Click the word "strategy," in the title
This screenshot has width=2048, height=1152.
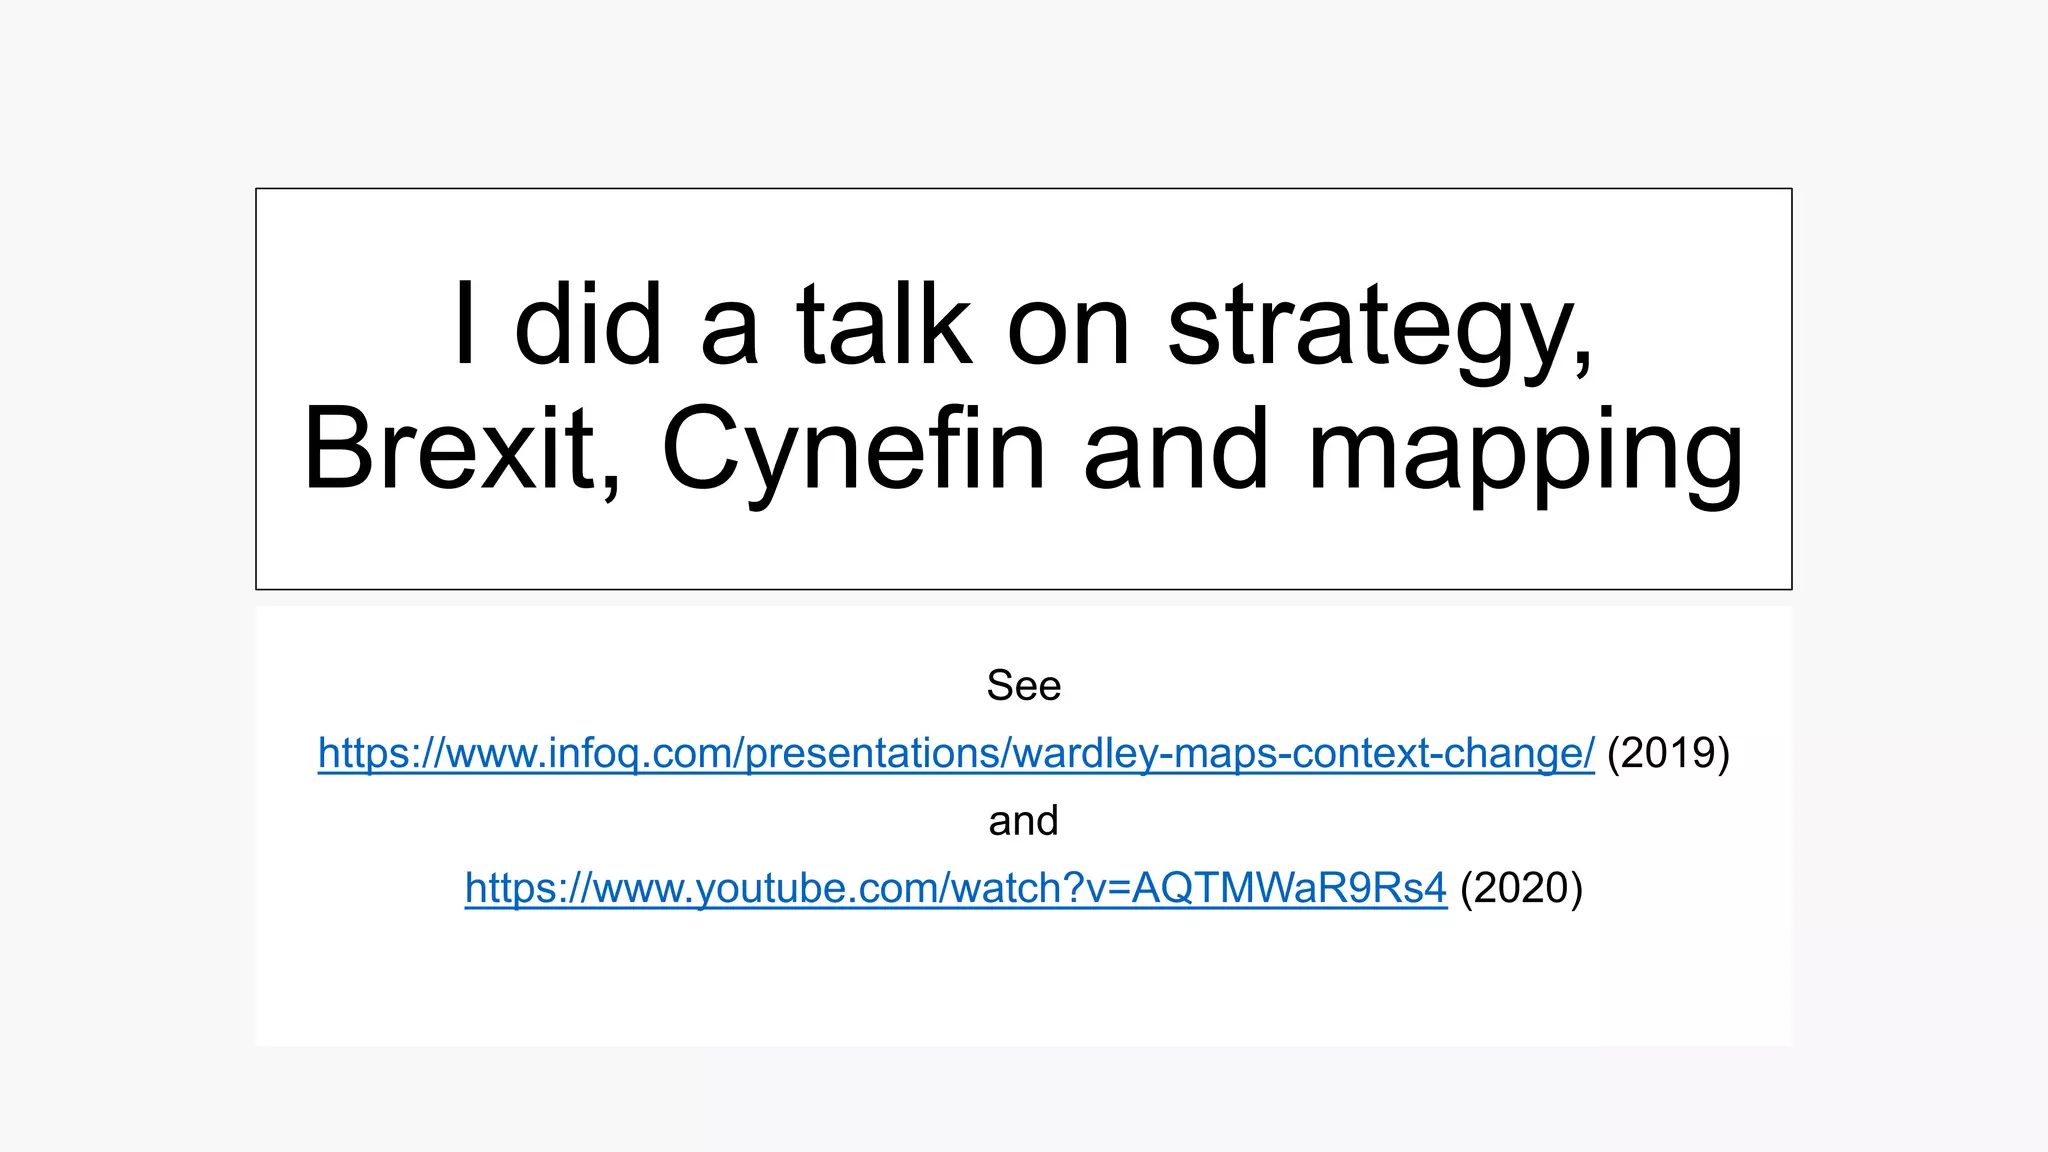pos(1381,327)
